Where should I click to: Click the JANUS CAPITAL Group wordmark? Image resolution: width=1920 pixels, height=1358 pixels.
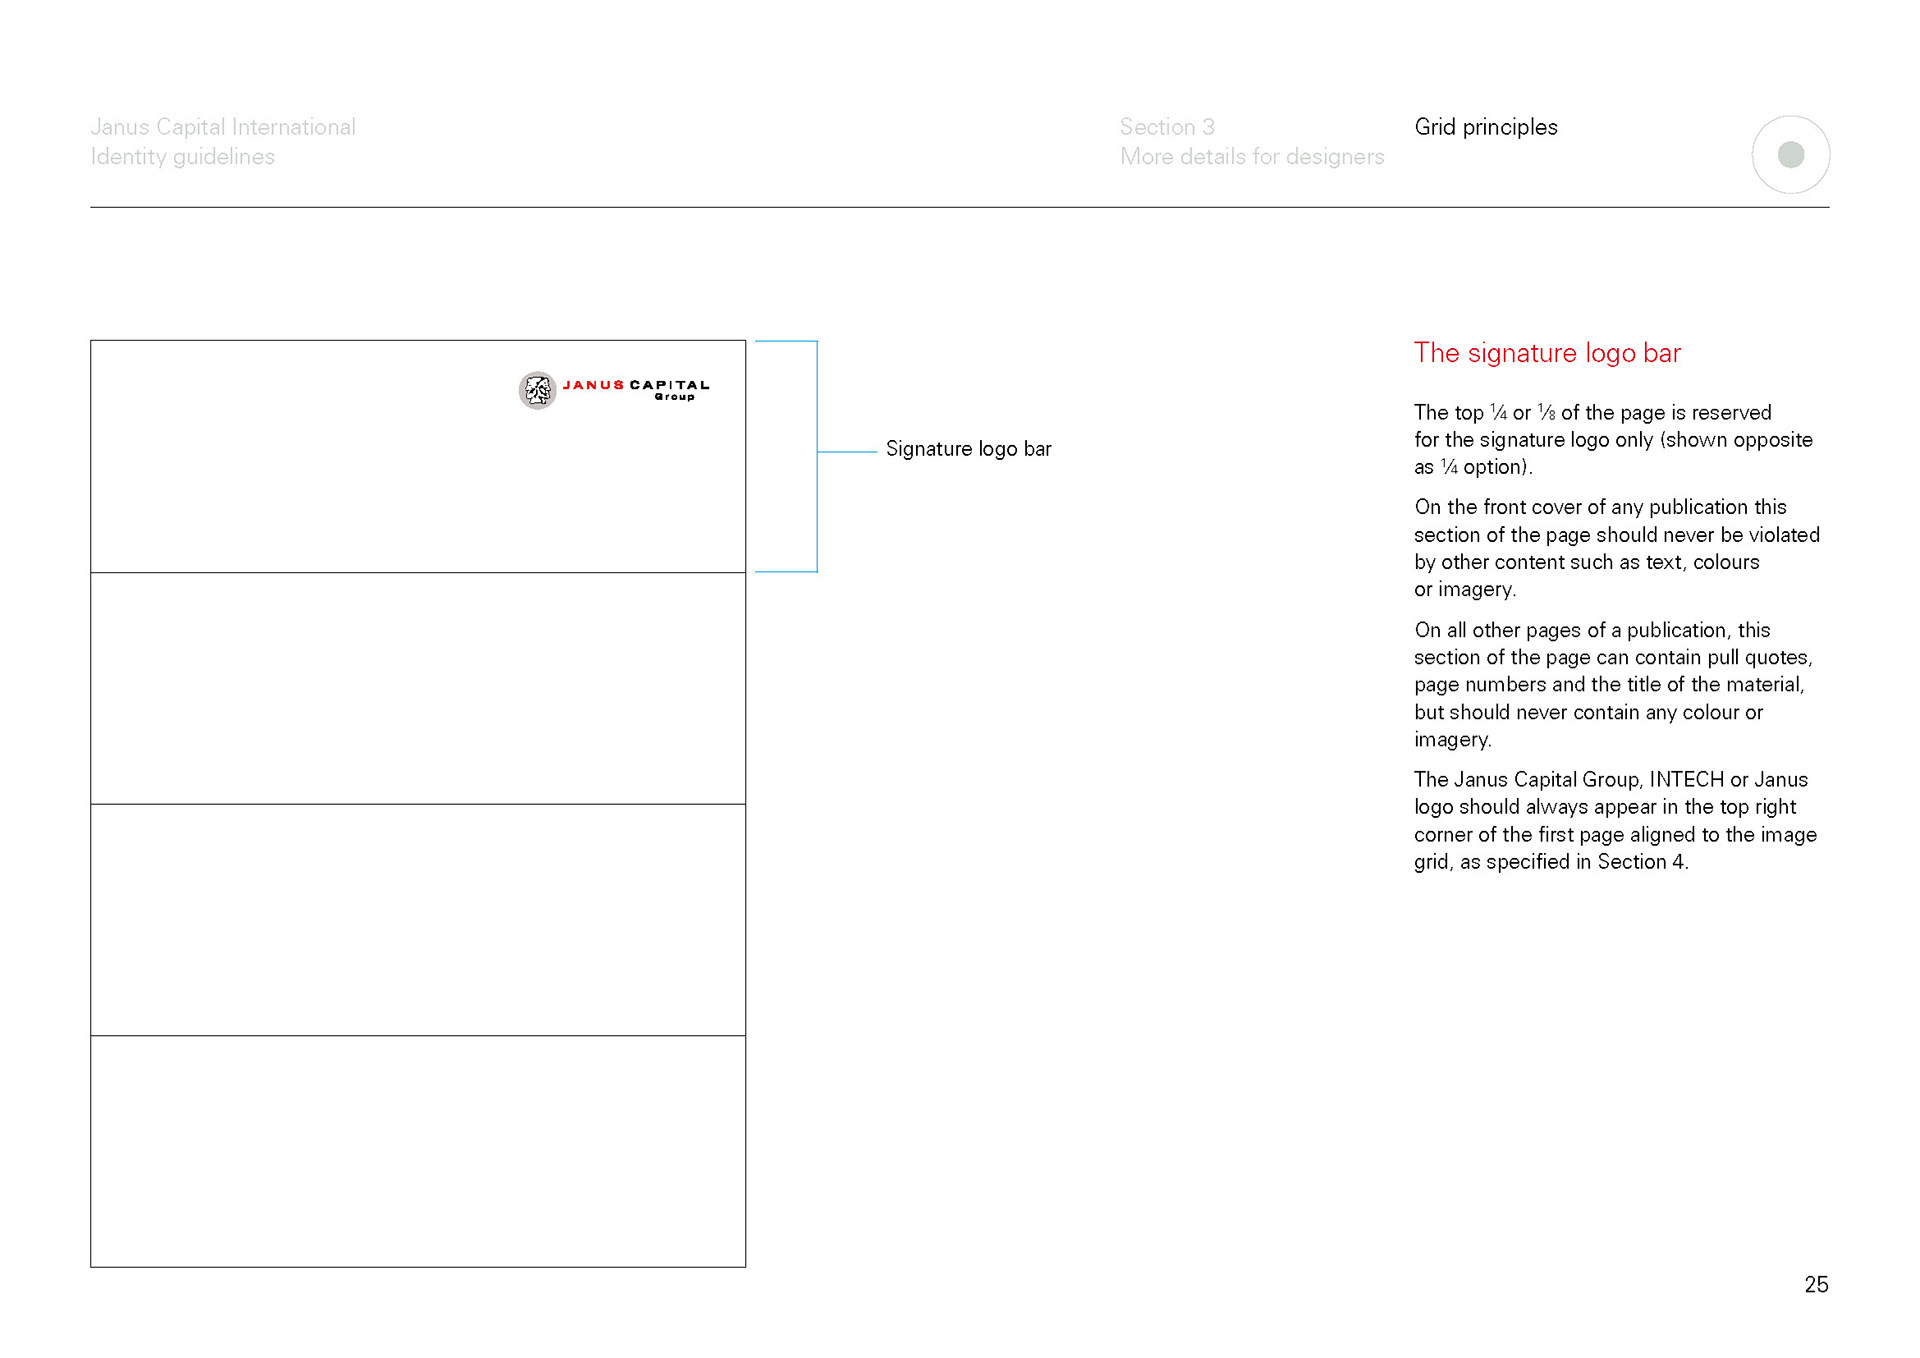(635, 388)
